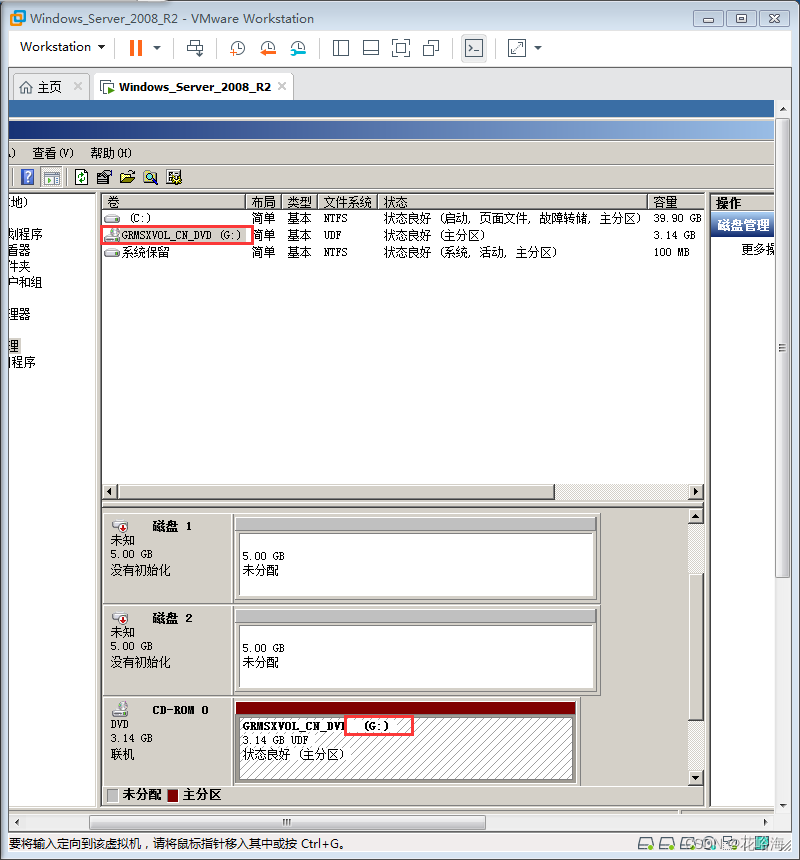The image size is (800, 860).
Task: Click the VM view vertical scroll-up arrow
Action: click(x=783, y=109)
